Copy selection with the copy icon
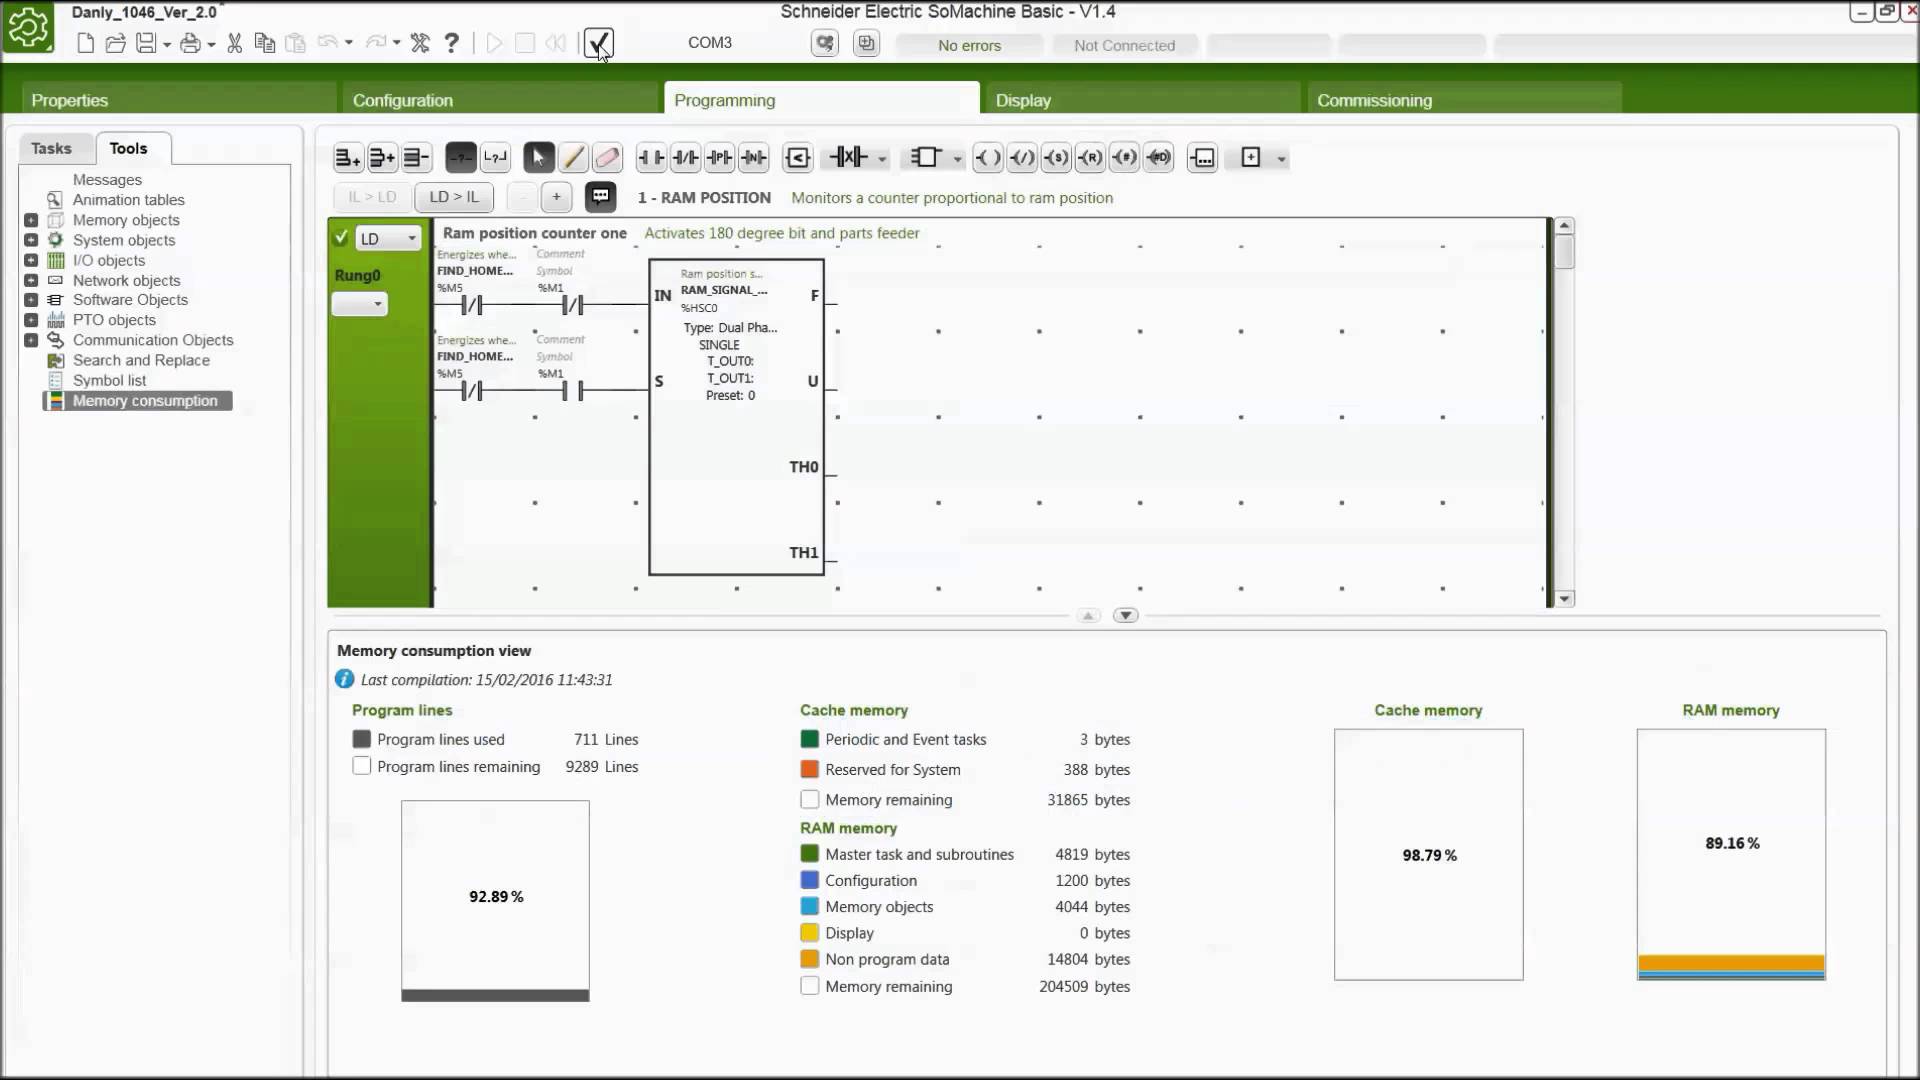This screenshot has height=1080, width=1920. 265,43
